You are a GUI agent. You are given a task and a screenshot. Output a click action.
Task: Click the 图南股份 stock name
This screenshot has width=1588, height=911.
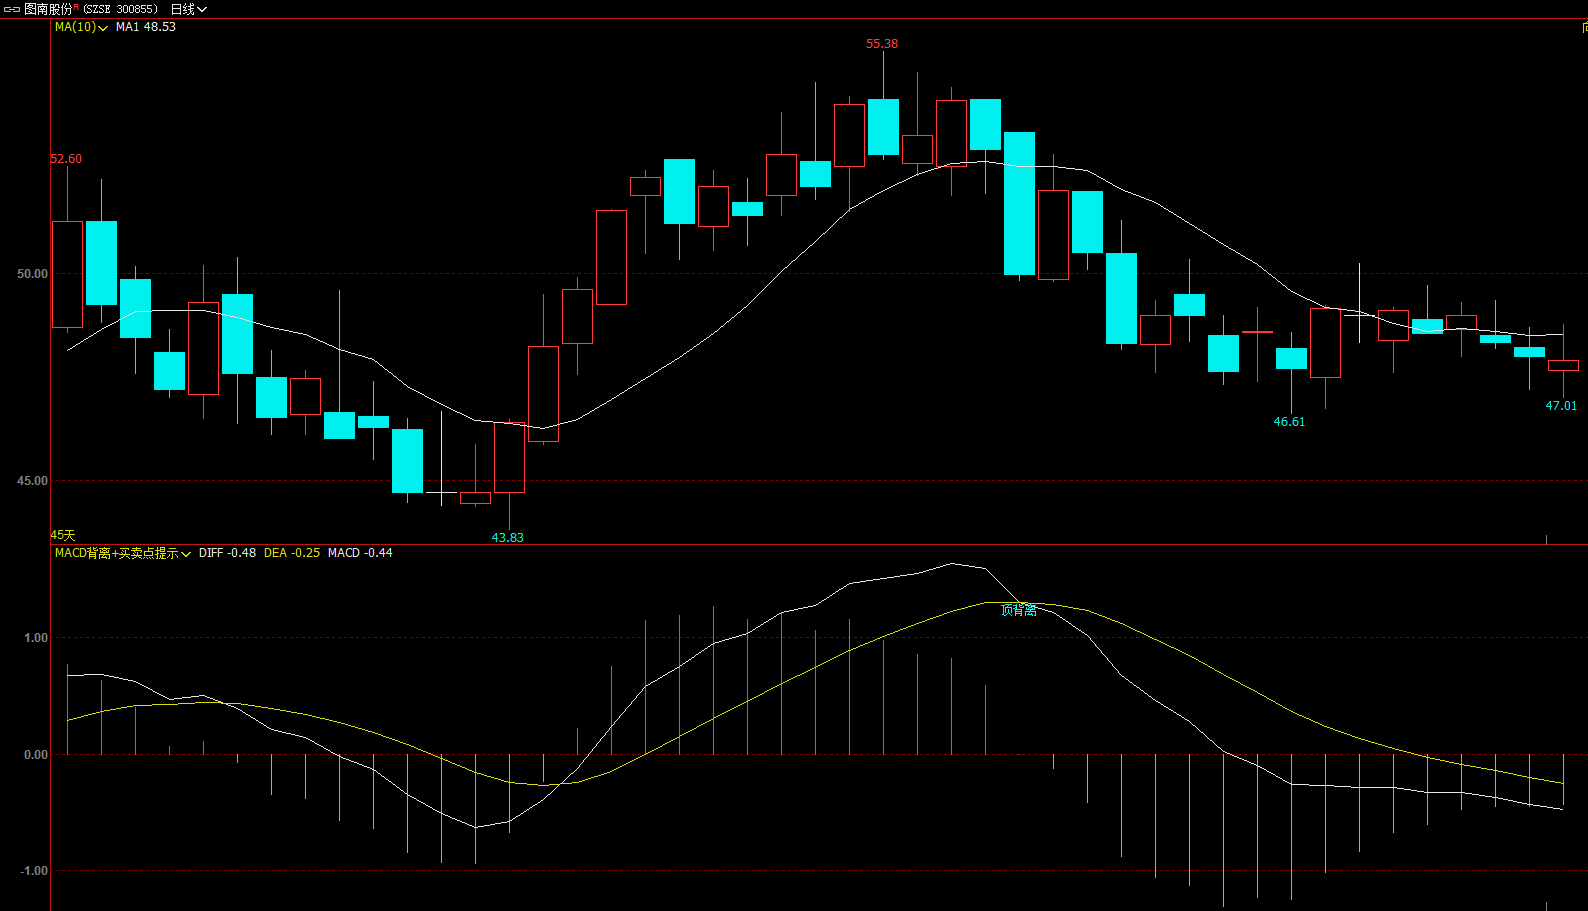48,9
